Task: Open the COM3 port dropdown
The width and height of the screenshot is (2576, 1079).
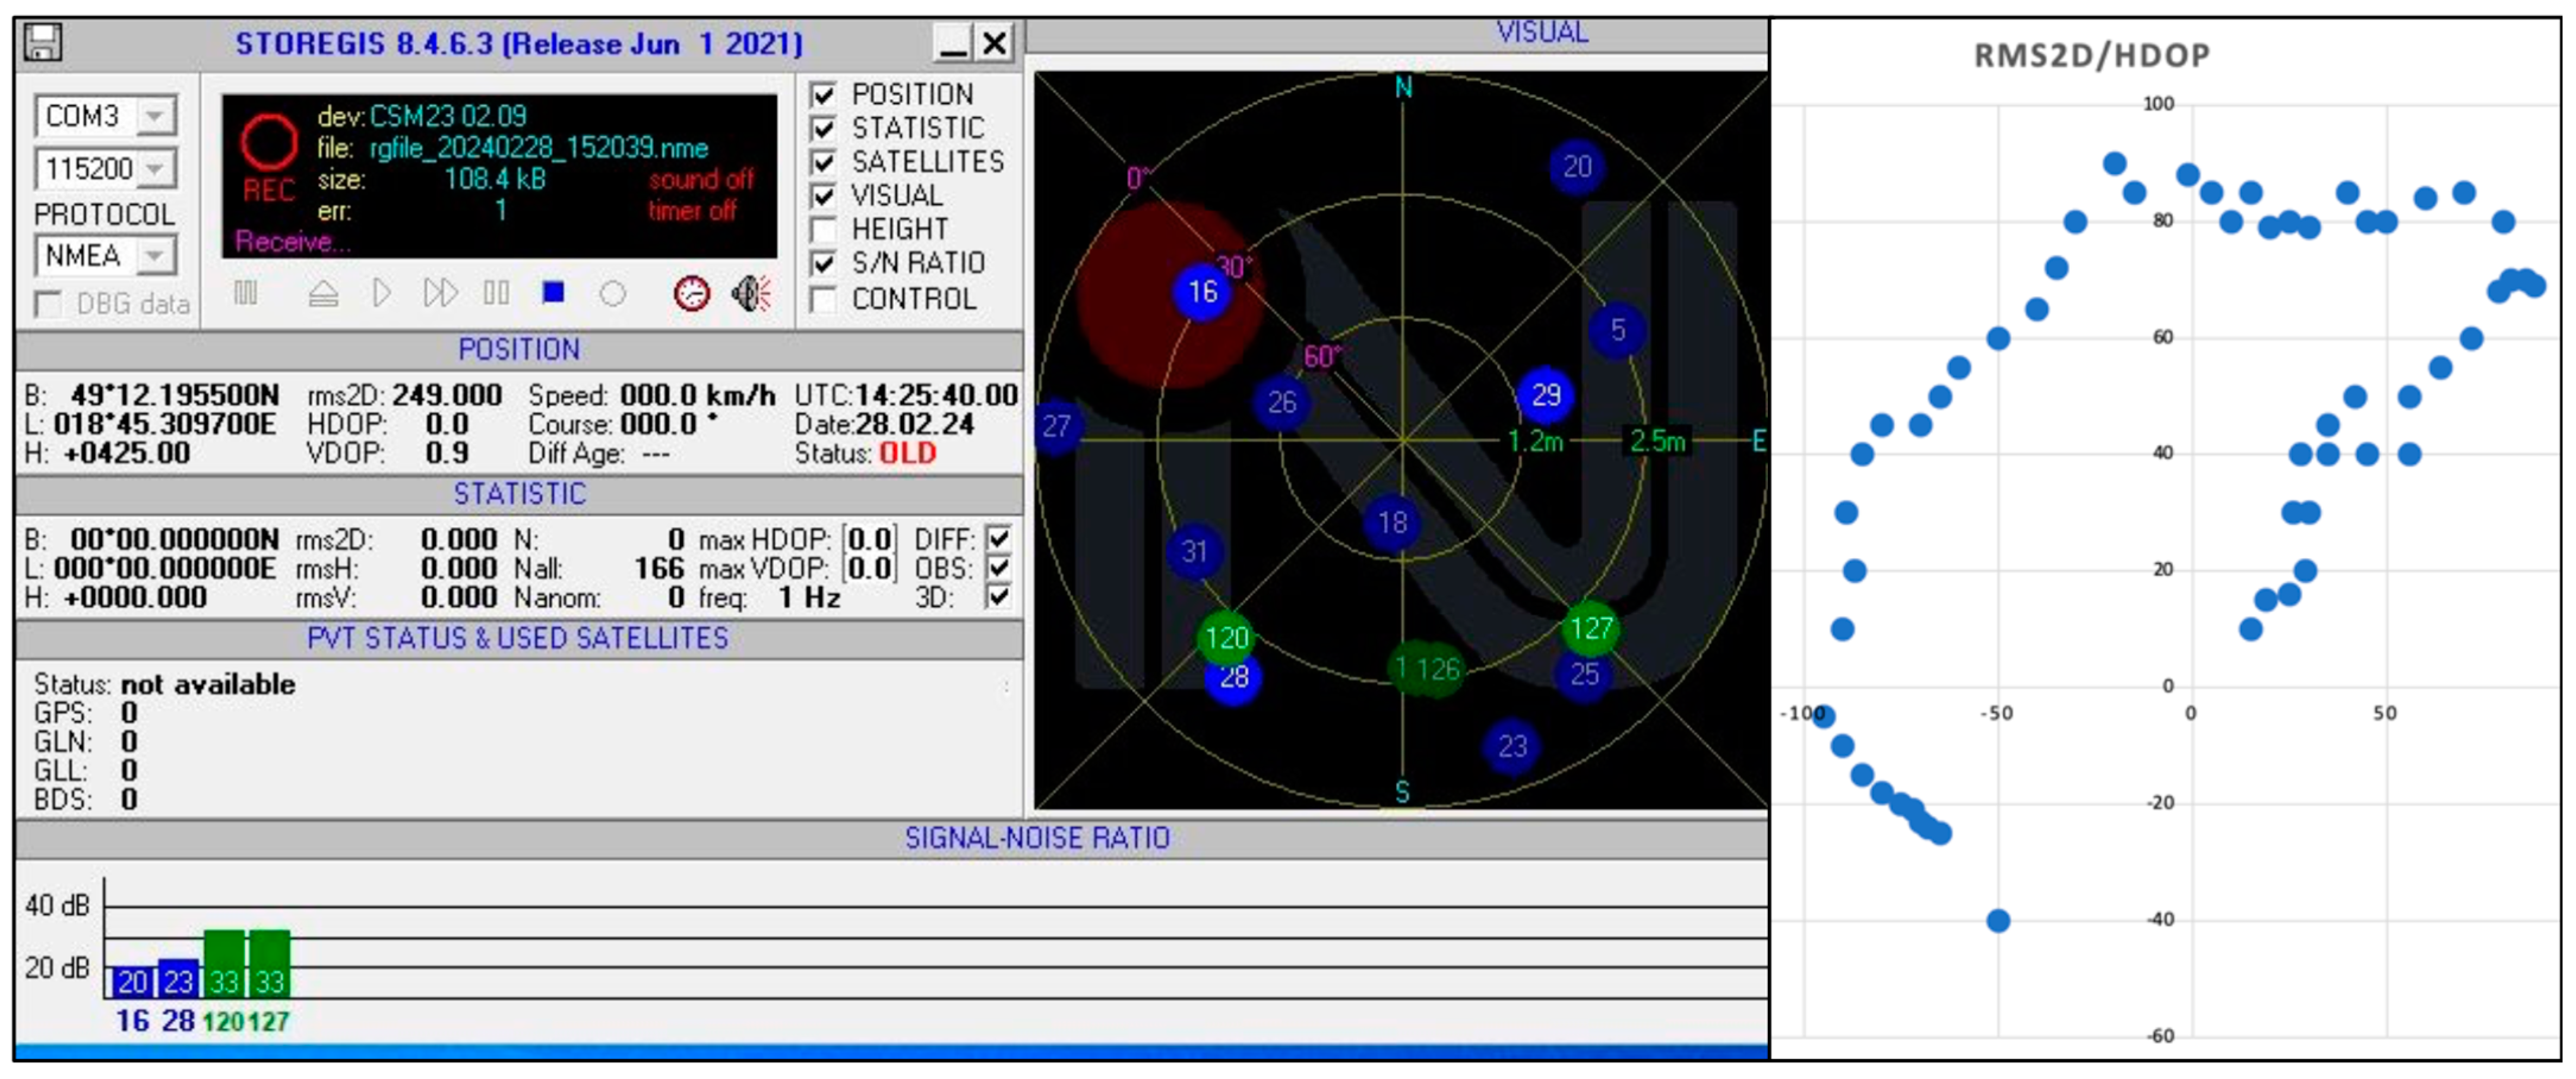Action: tap(154, 116)
